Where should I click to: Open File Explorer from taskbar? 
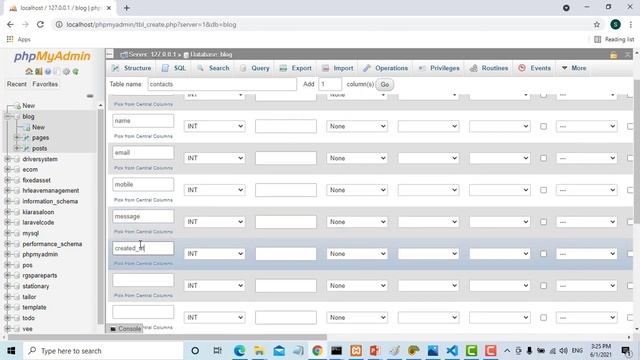pyautogui.click(x=259, y=351)
